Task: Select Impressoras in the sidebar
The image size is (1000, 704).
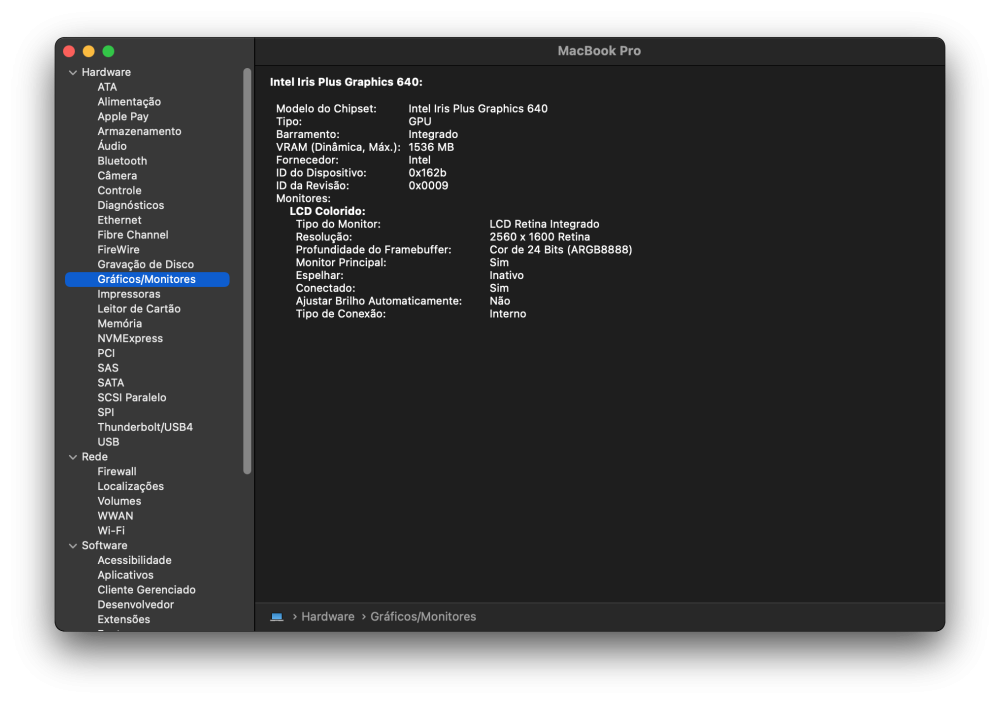Action: [x=129, y=295]
